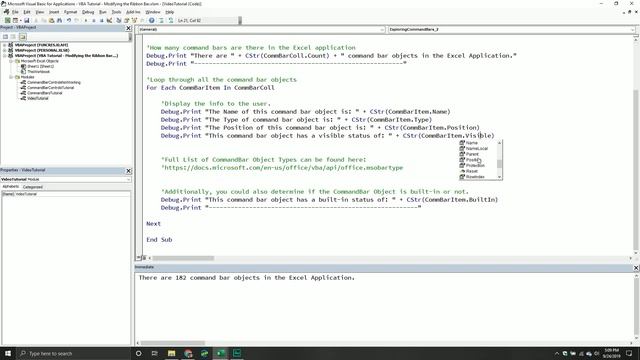Image resolution: width=640 pixels, height=360 pixels.
Task: Choose NameLocal in IntelliSense list
Action: (x=476, y=149)
